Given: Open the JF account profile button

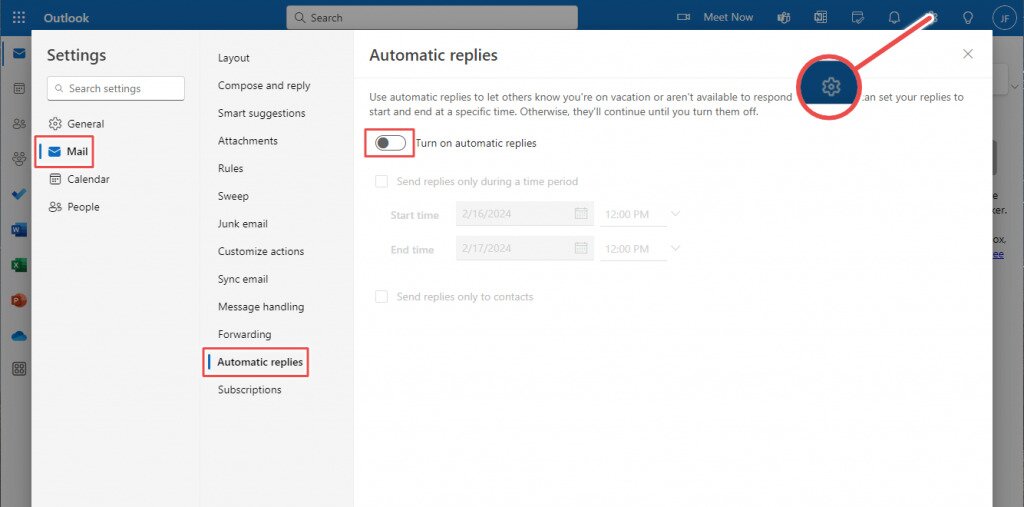Looking at the screenshot, I should tap(1003, 17).
